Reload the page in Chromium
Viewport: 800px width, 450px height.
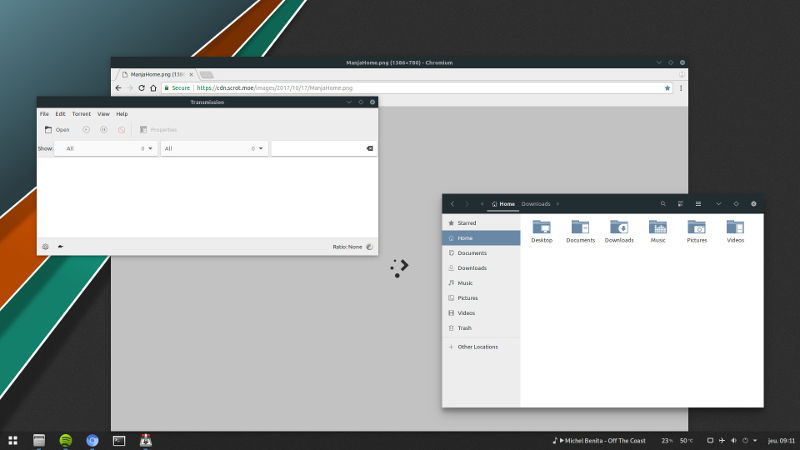[141, 88]
